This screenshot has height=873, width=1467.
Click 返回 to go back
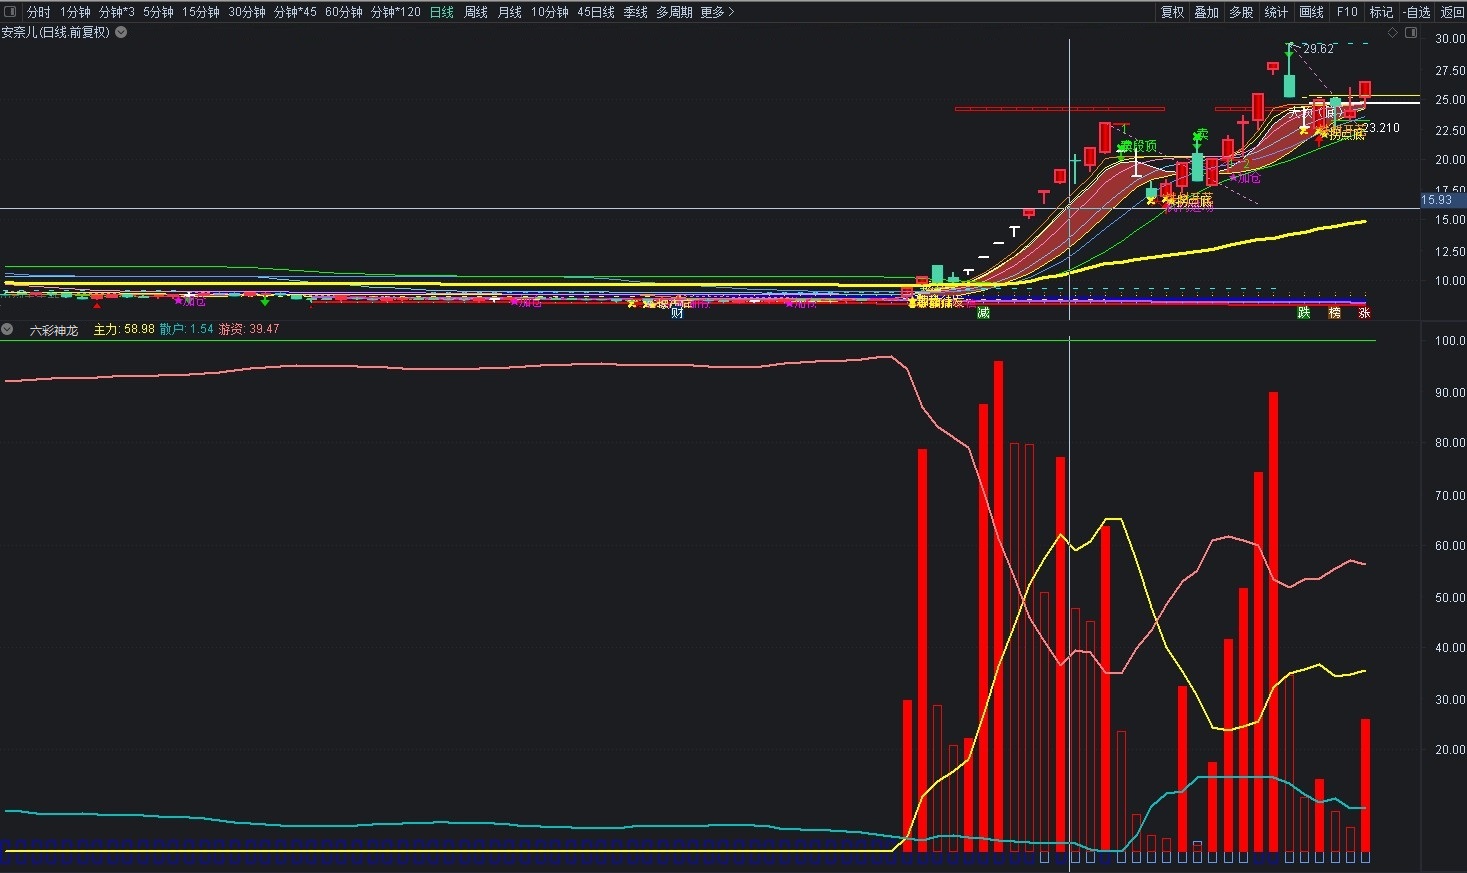(x=1452, y=12)
